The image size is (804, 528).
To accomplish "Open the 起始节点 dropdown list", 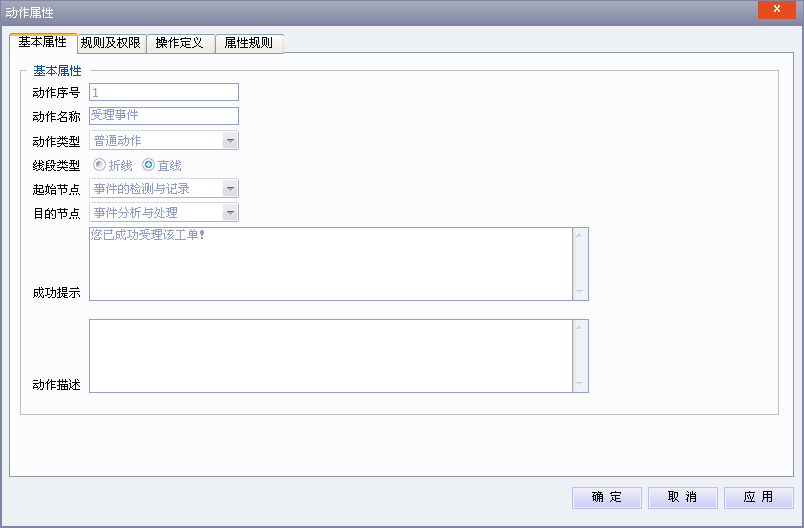I will tap(230, 189).
